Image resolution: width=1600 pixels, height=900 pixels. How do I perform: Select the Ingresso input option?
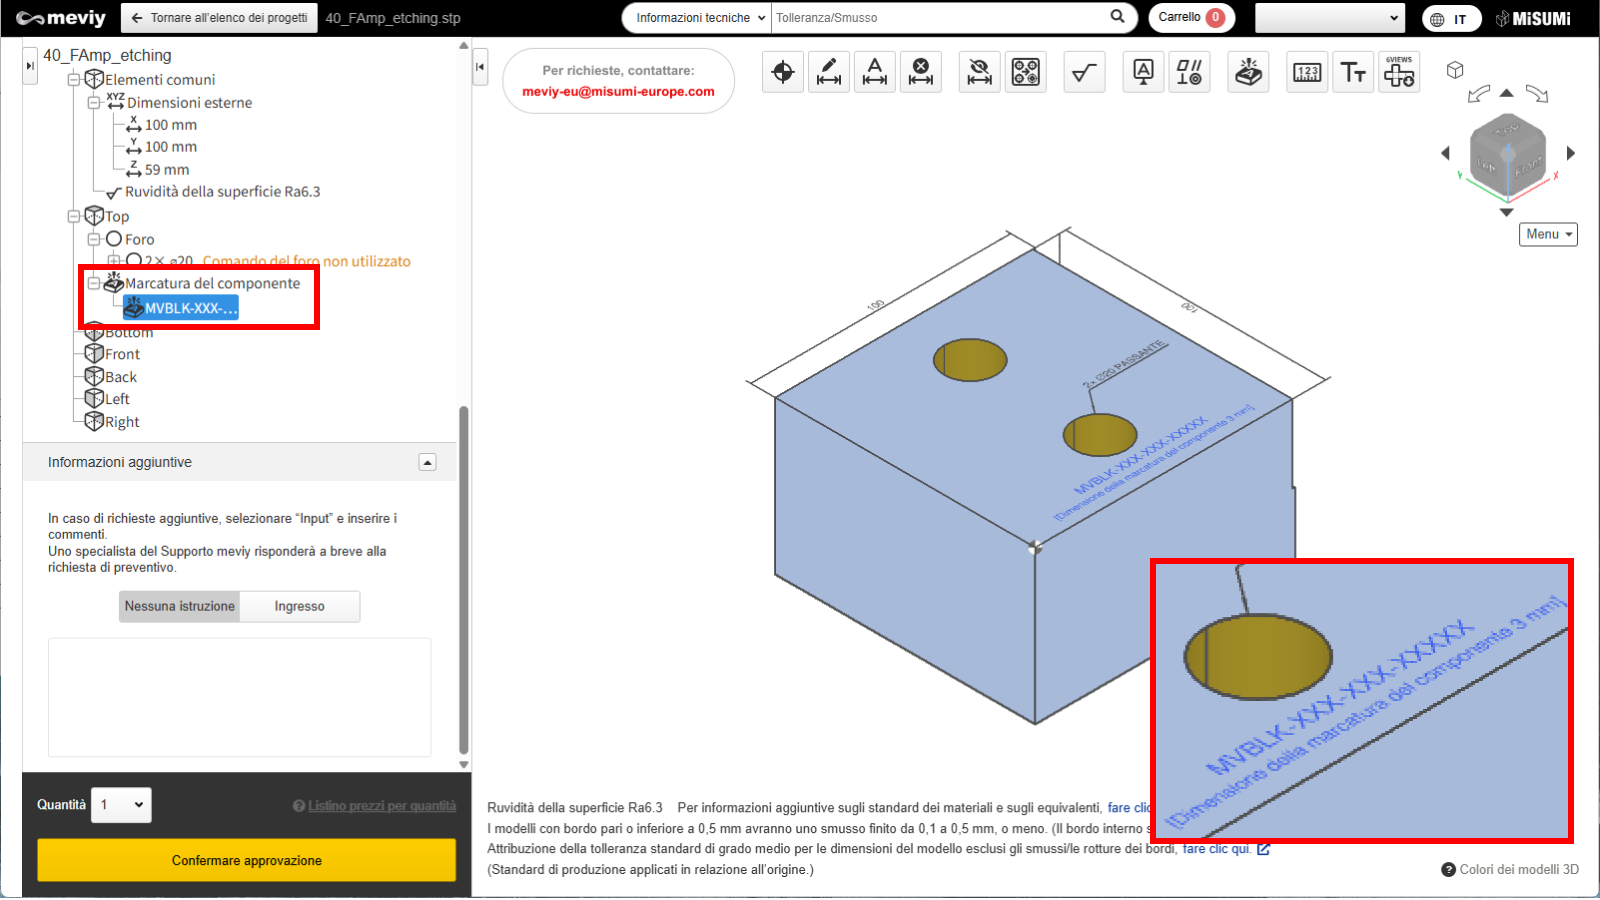click(299, 606)
